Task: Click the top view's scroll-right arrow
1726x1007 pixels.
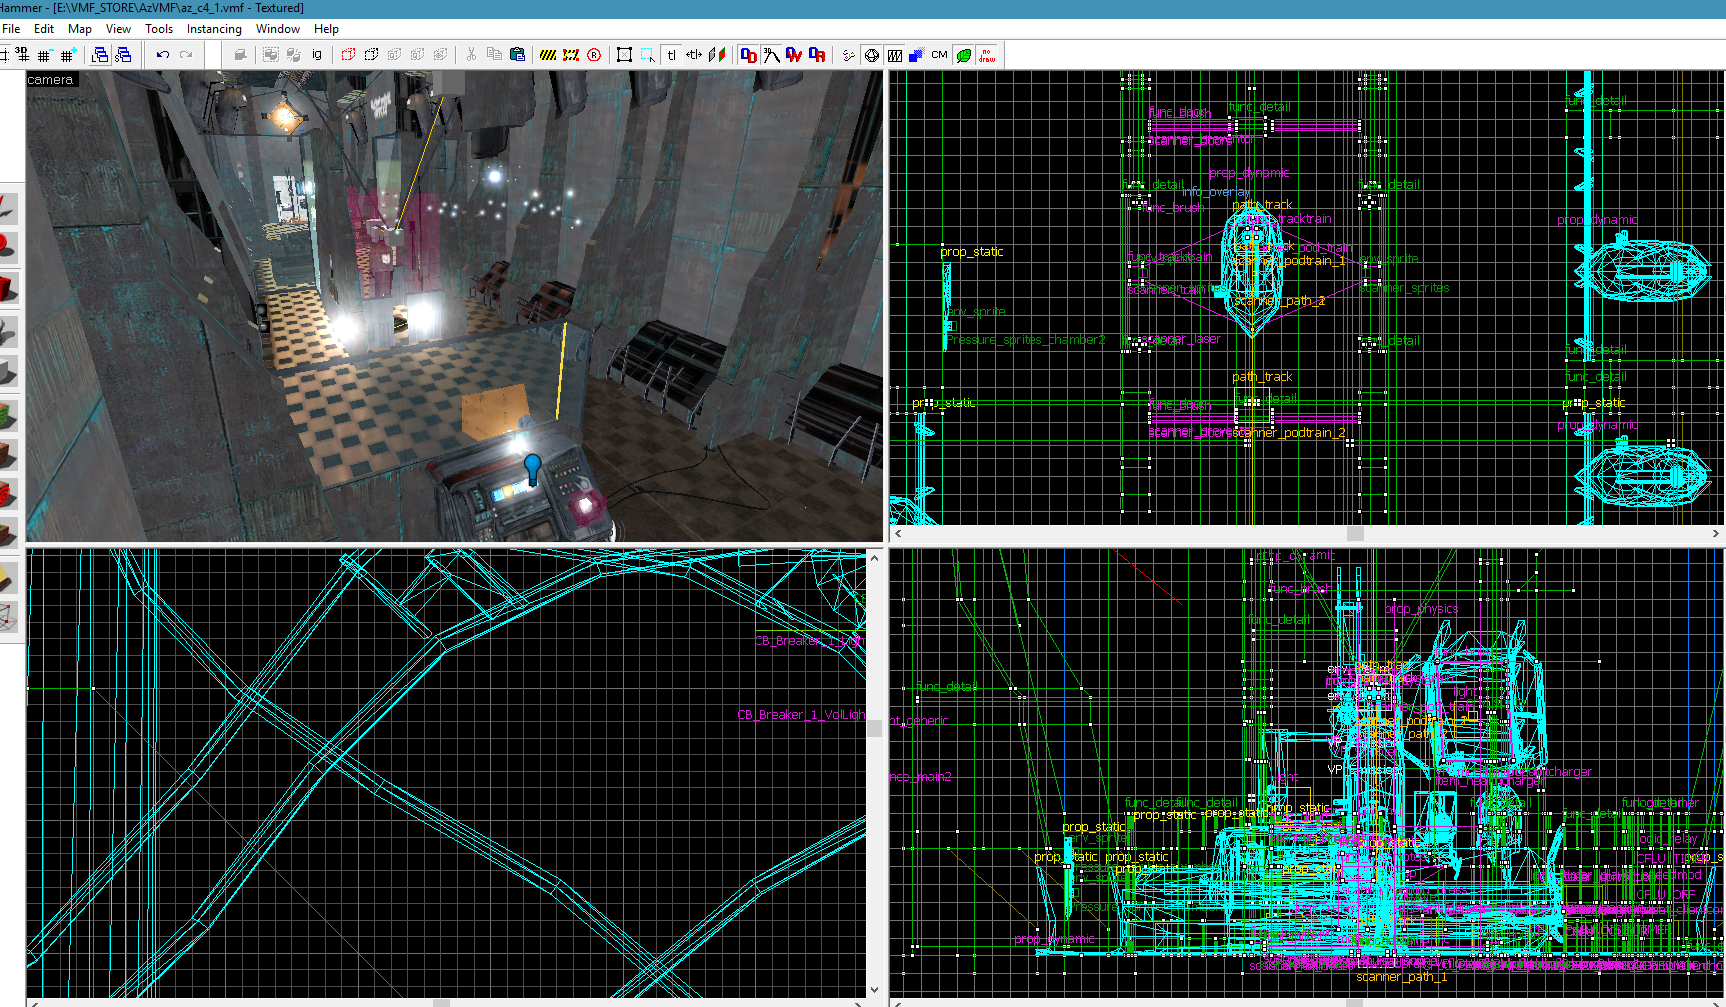Action: [1716, 534]
